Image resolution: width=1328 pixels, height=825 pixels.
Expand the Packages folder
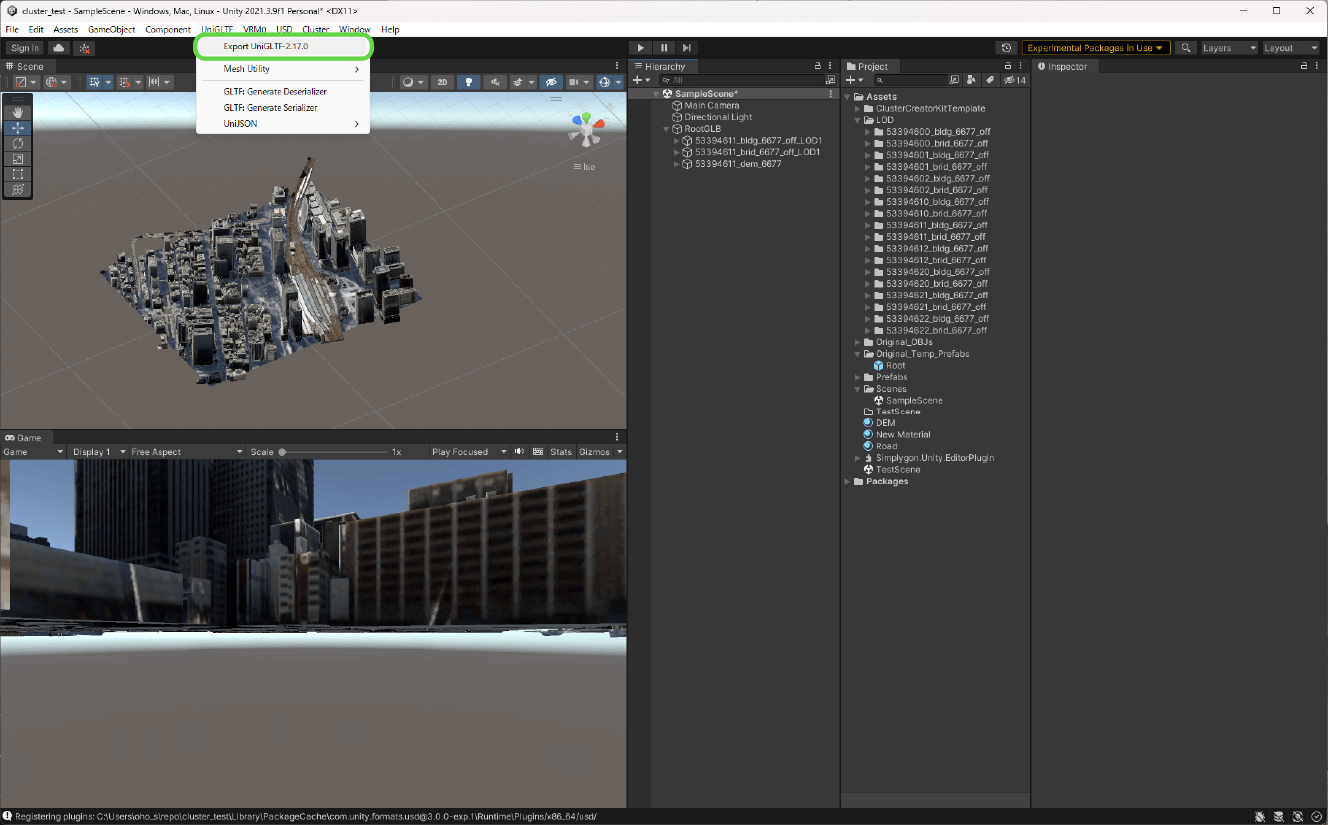tap(848, 481)
